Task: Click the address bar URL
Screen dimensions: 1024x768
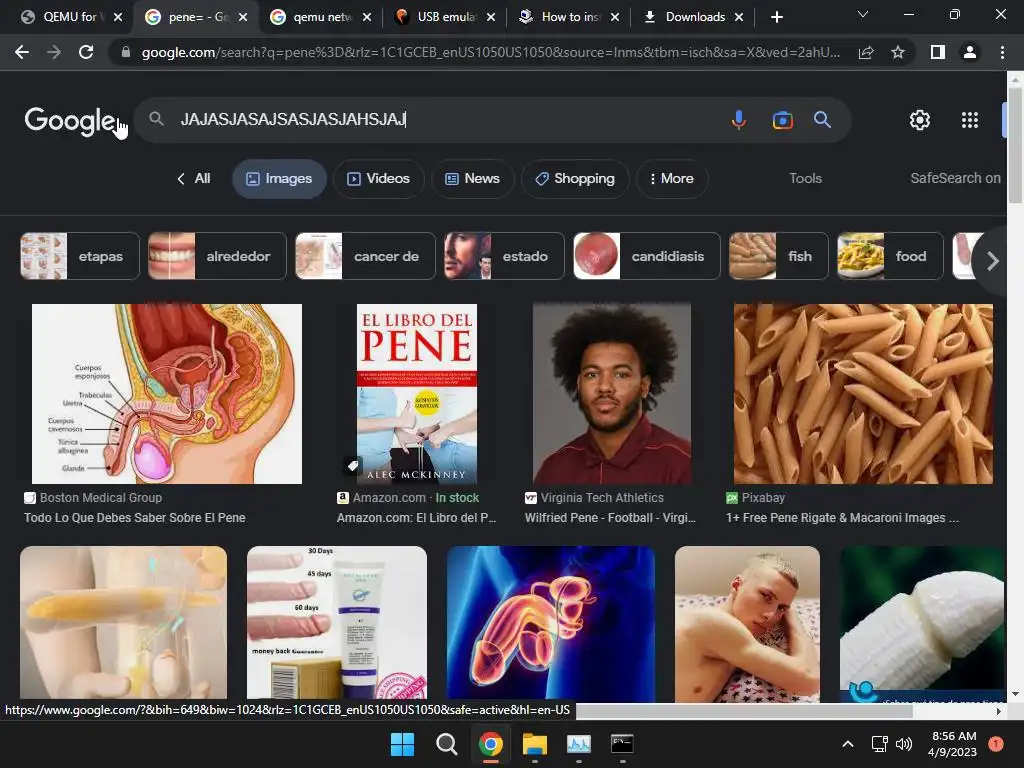Action: point(490,52)
